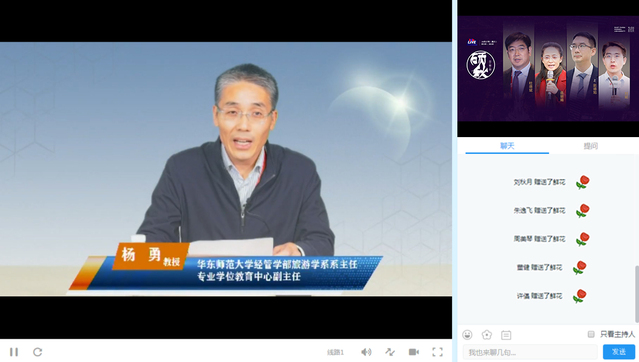Viewport: 639px width, 362px height.
Task: Click the rose next to 朱逸飞
Action: [583, 210]
